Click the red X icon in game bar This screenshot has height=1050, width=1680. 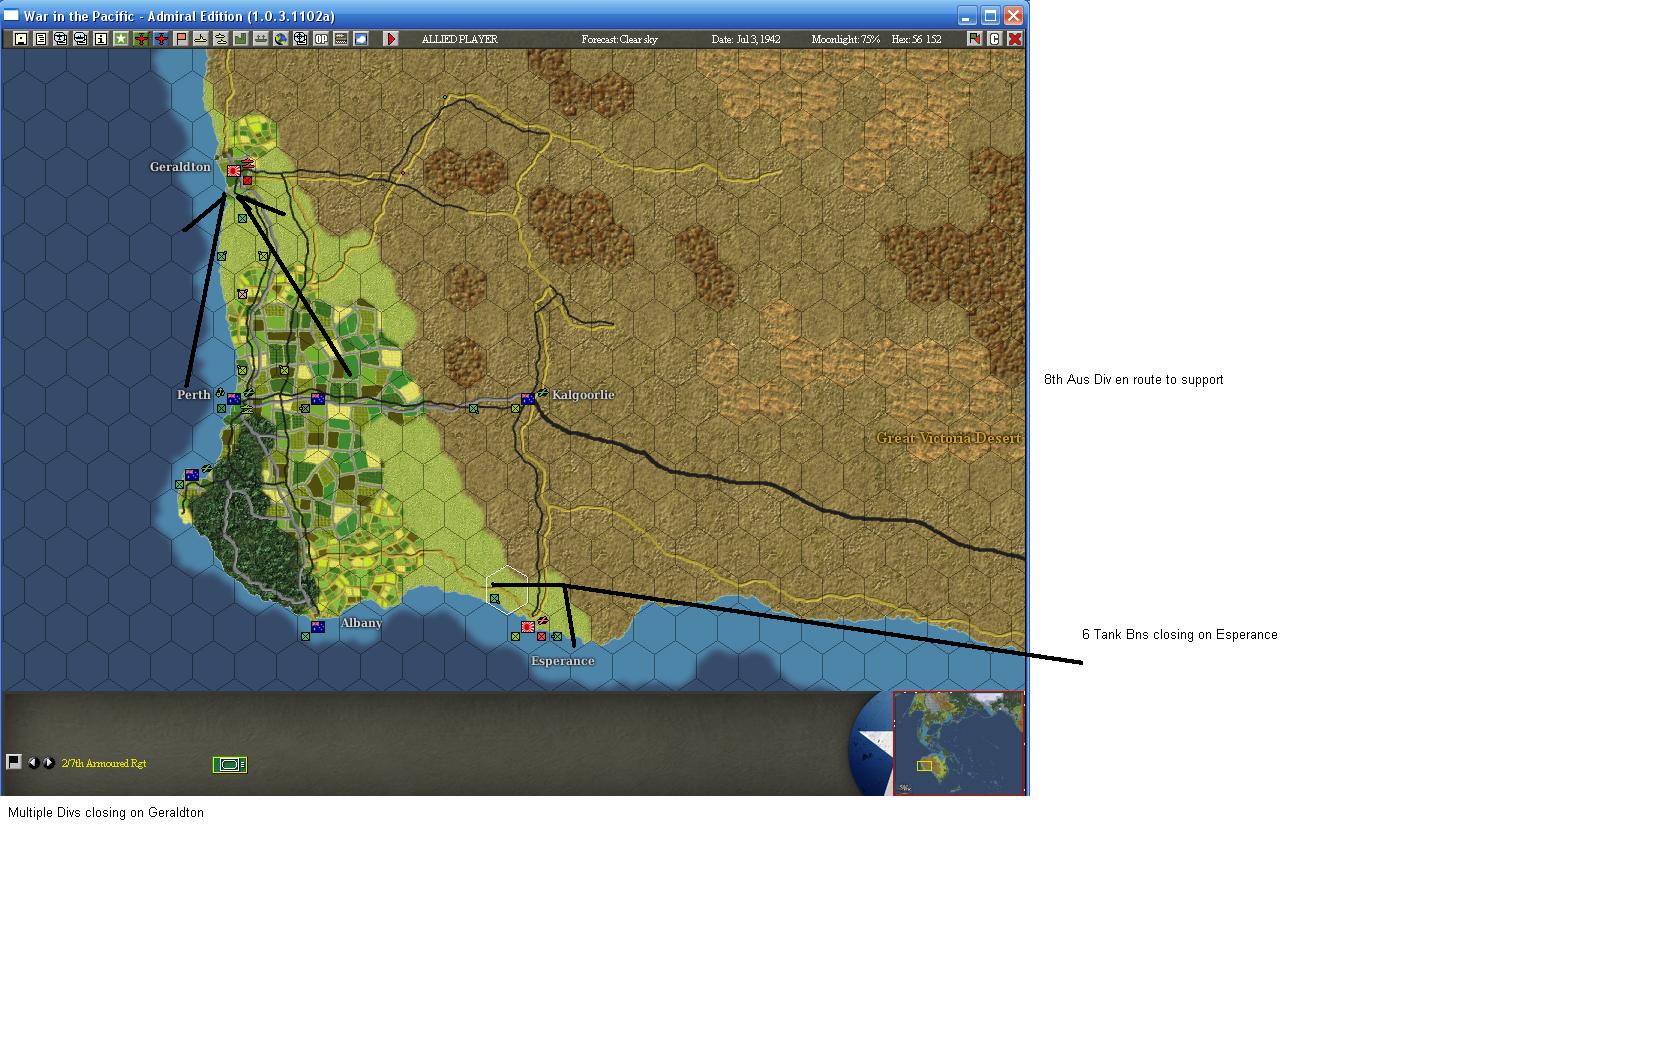pos(1015,39)
